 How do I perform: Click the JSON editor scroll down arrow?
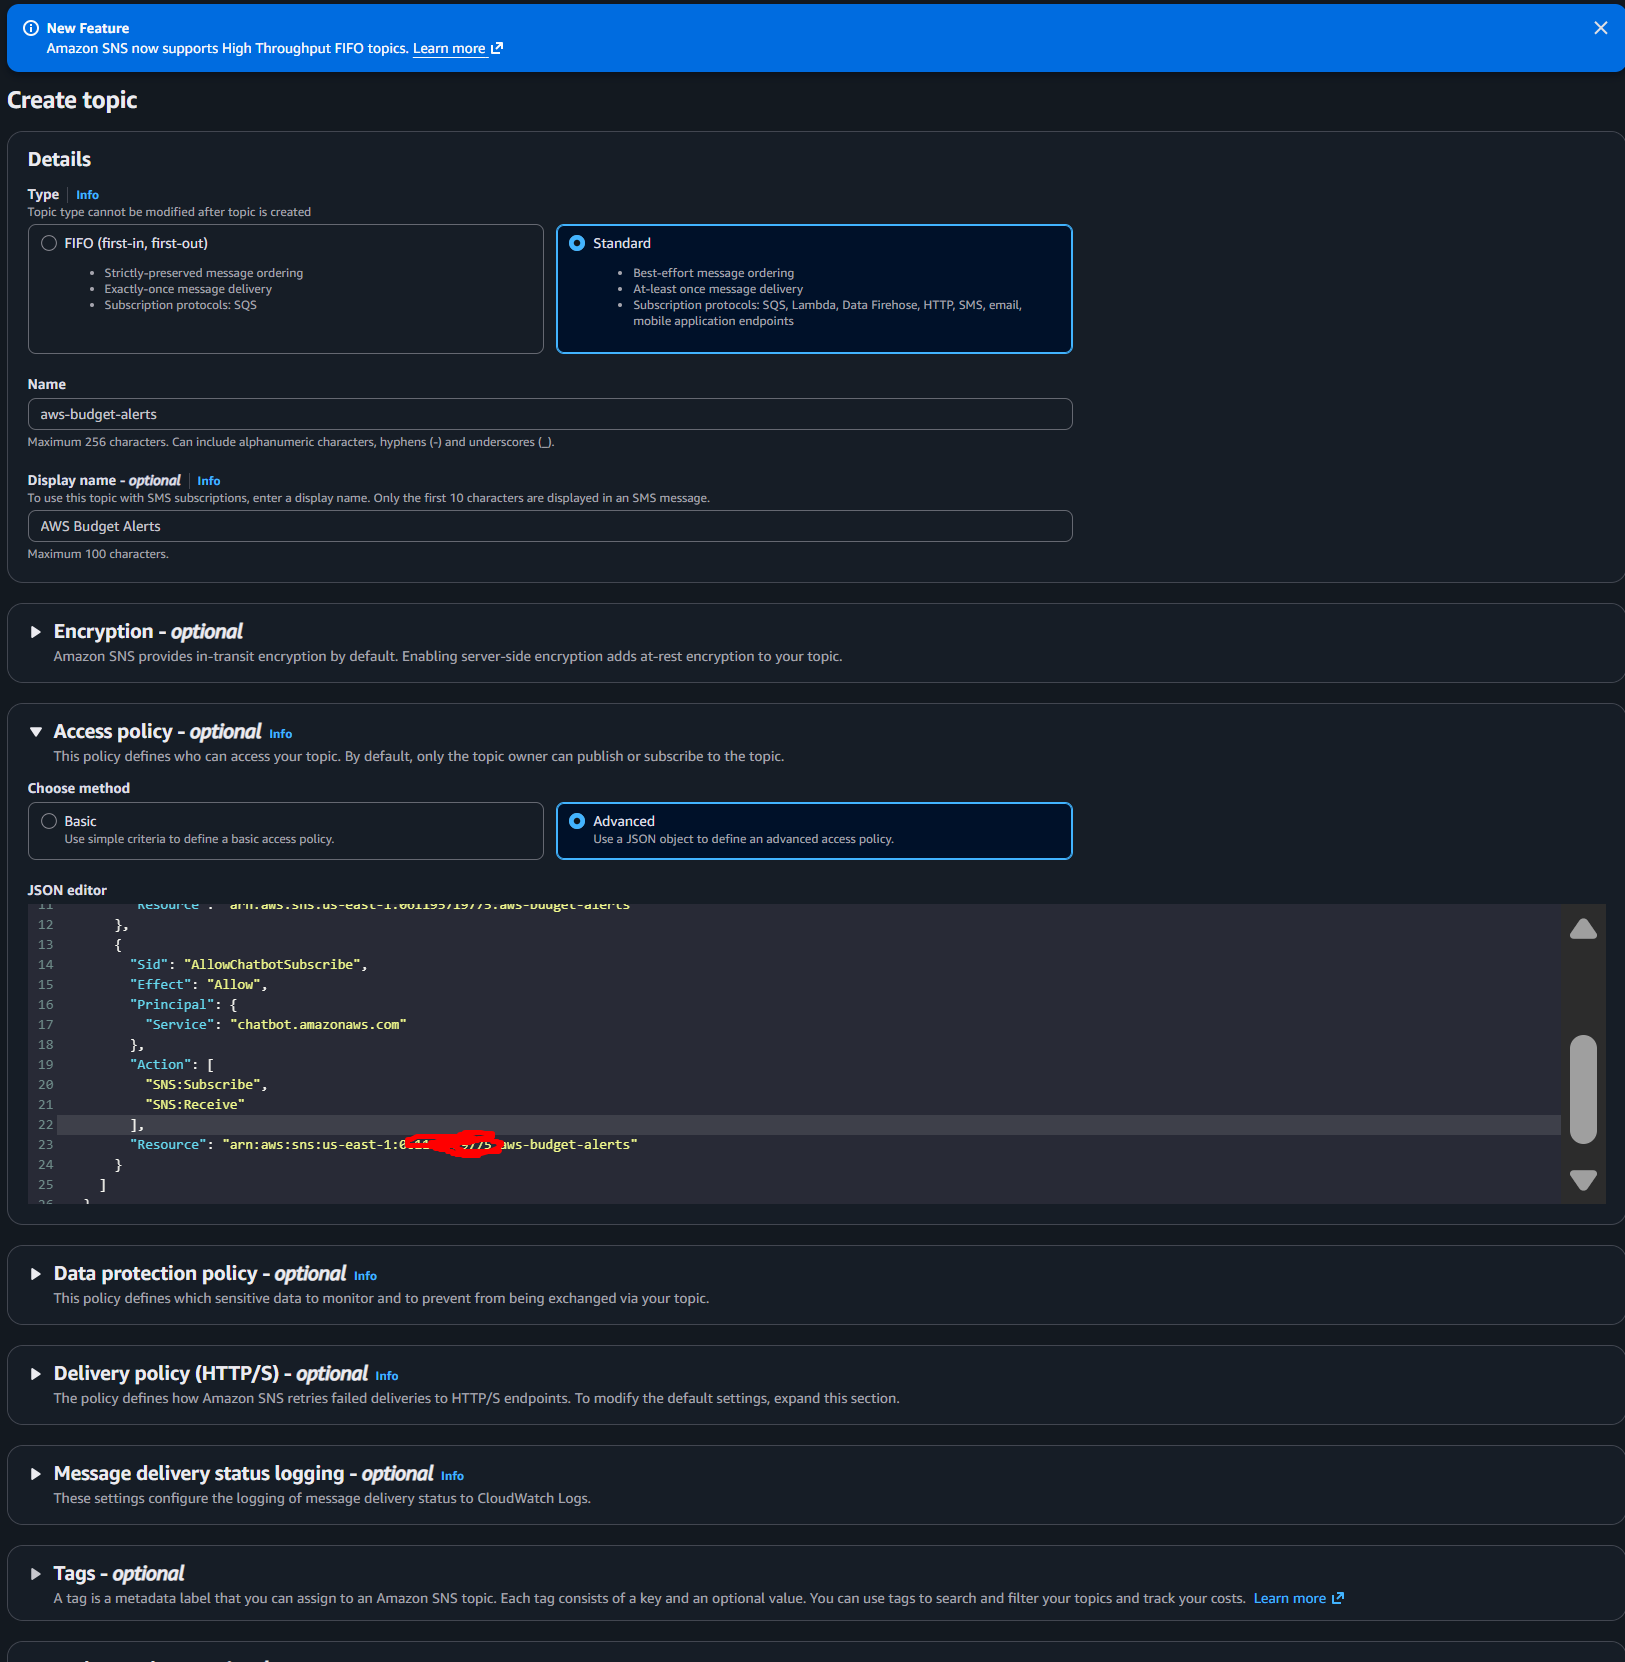[1583, 1180]
